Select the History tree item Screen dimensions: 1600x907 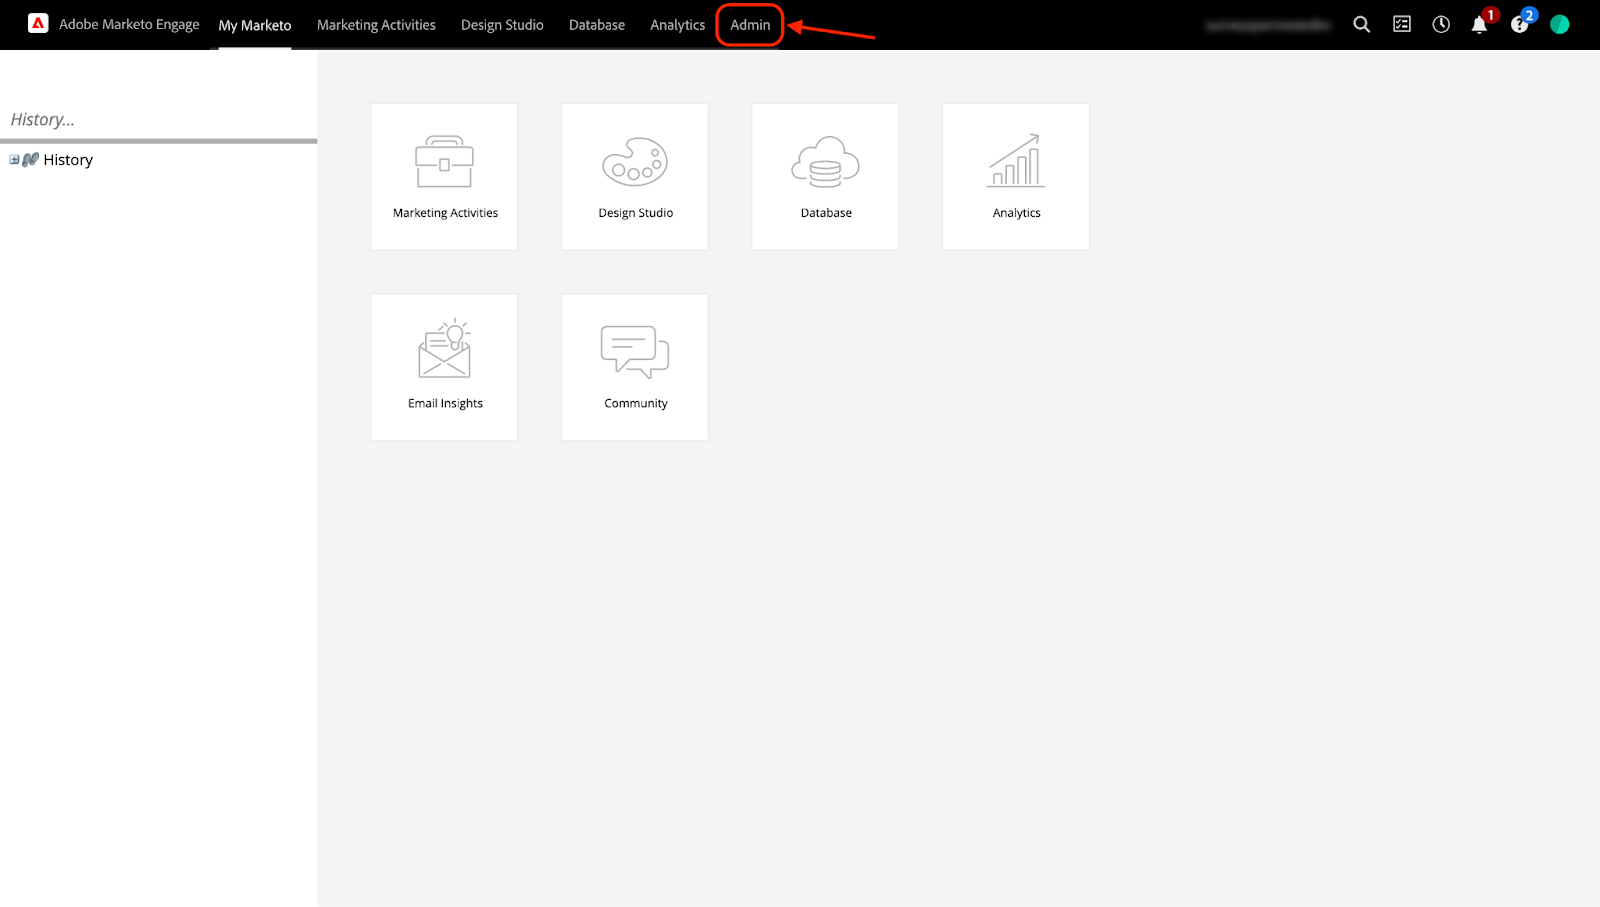pos(67,160)
